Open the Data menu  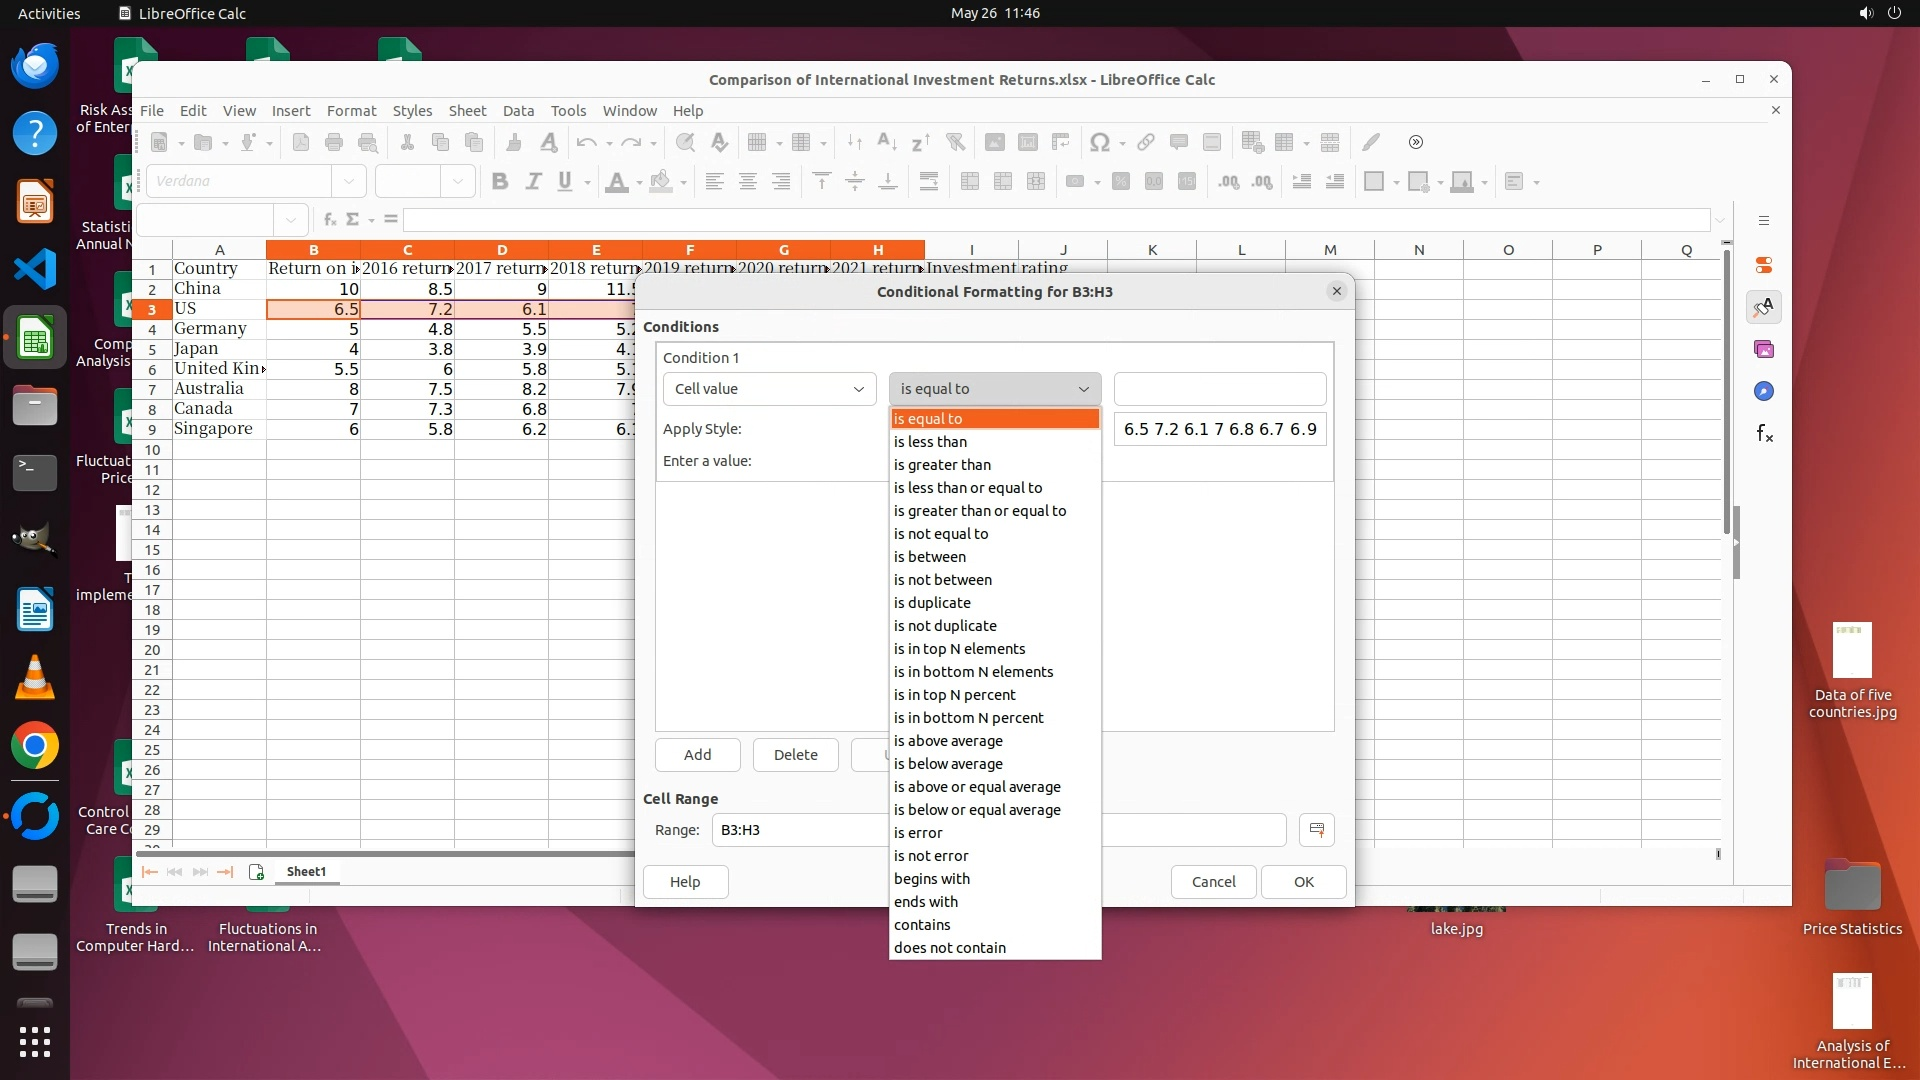pyautogui.click(x=518, y=111)
